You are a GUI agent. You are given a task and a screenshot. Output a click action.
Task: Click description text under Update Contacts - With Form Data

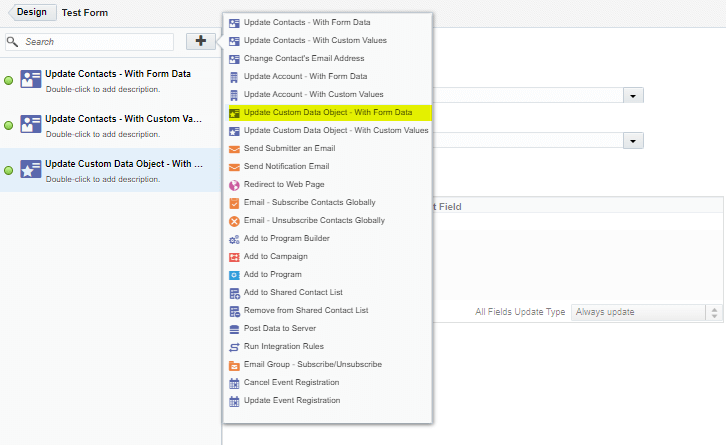pyautogui.click(x=103, y=89)
